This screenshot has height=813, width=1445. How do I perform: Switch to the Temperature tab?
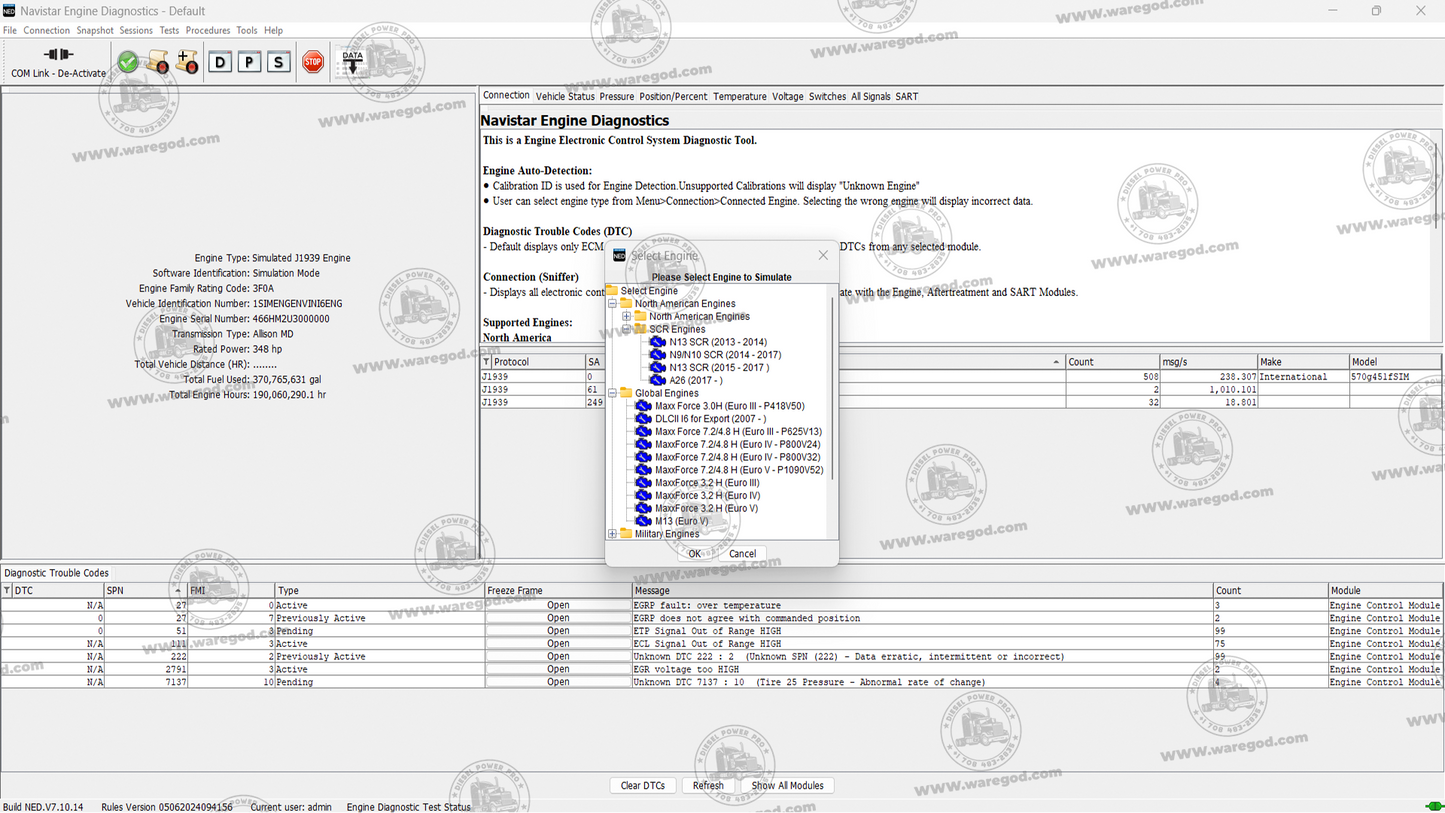[x=740, y=97]
